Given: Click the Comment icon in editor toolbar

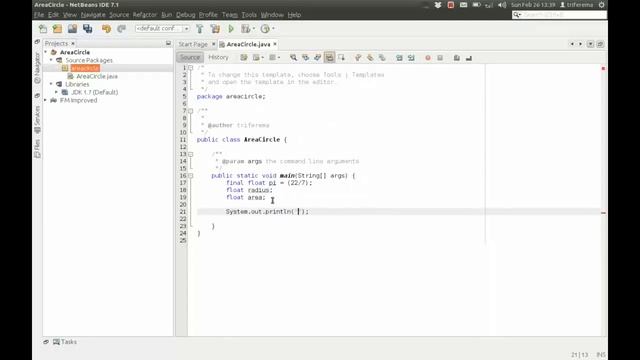Looking at the screenshot, I should (457, 58).
